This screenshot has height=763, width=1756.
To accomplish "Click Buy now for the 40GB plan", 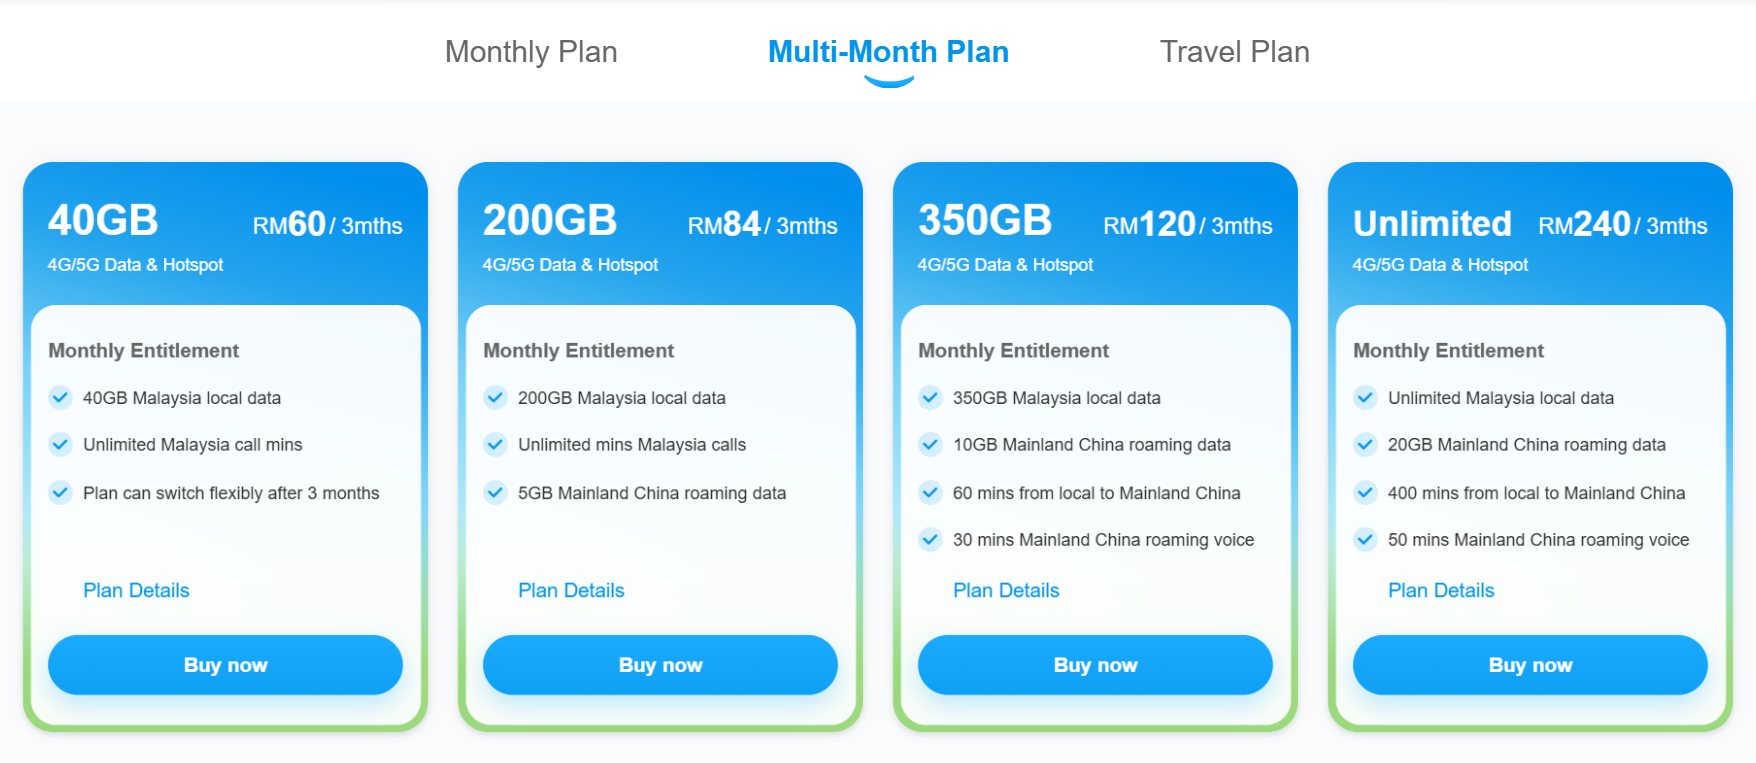I will [225, 665].
